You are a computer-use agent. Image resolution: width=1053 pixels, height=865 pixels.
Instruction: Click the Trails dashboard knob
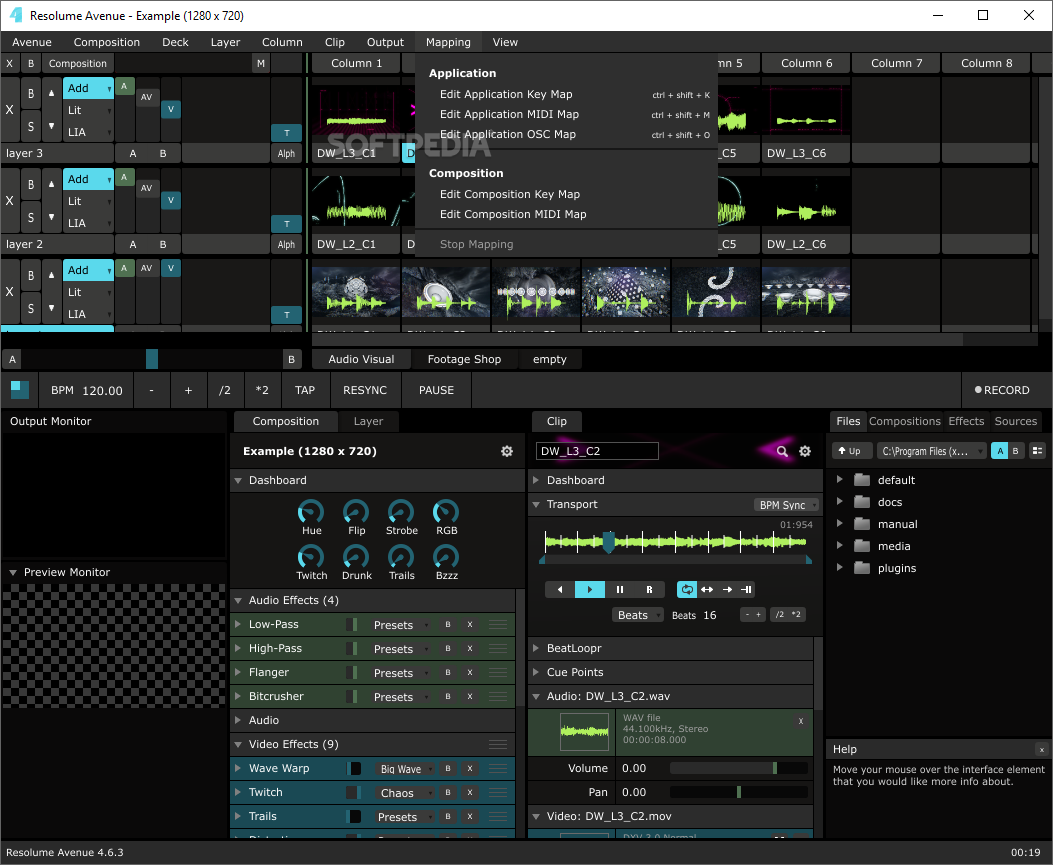point(401,557)
